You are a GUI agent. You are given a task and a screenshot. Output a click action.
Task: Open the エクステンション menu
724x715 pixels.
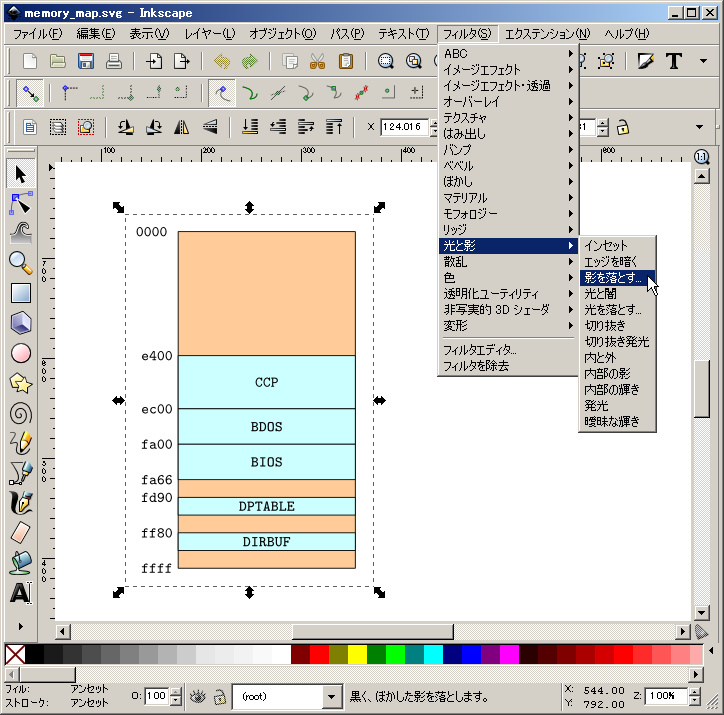coord(547,34)
